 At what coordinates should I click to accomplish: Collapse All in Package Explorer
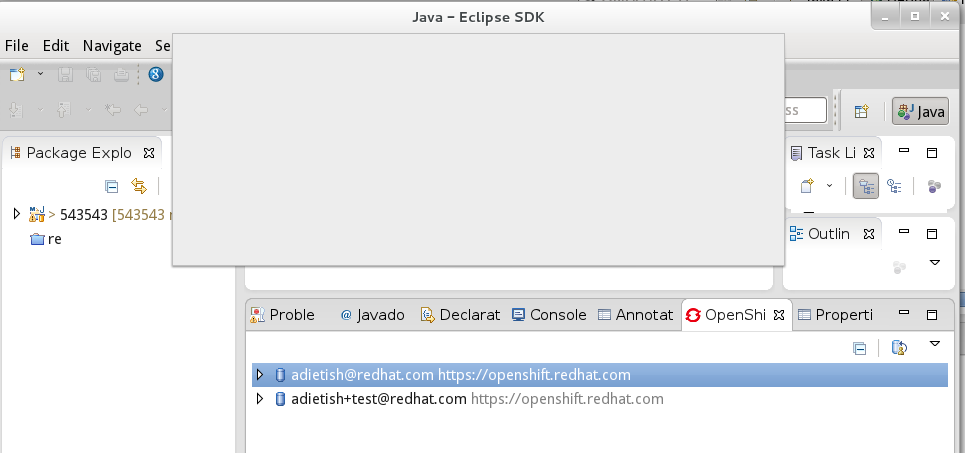111,186
